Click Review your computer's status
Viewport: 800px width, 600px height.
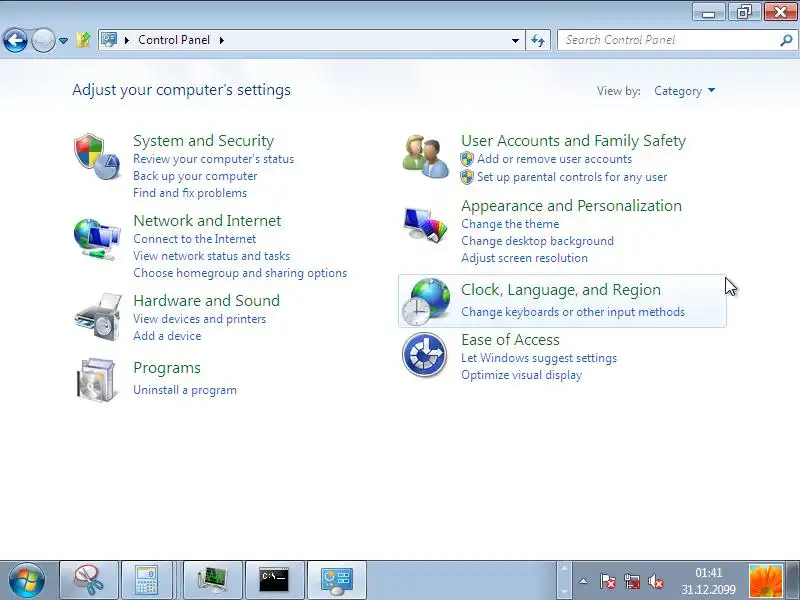[213, 159]
